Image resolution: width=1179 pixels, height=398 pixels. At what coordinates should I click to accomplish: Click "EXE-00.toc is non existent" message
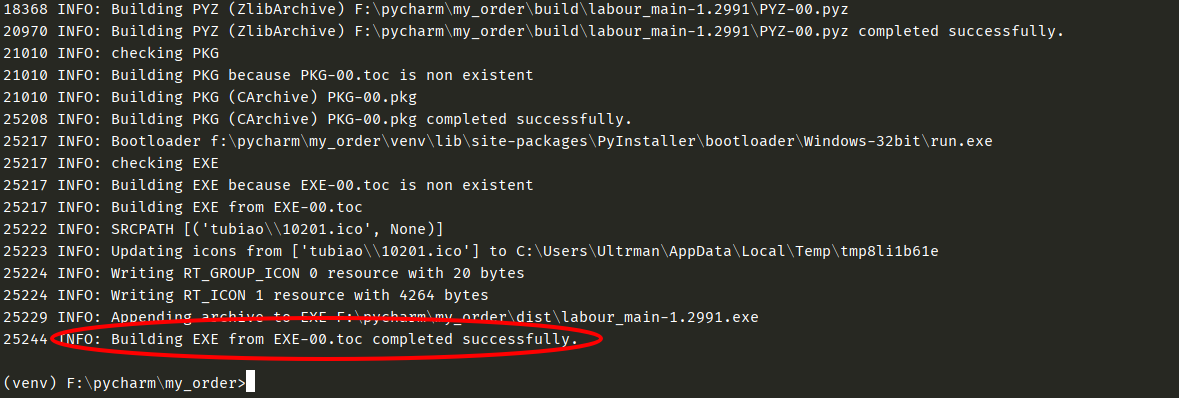pos(417,185)
